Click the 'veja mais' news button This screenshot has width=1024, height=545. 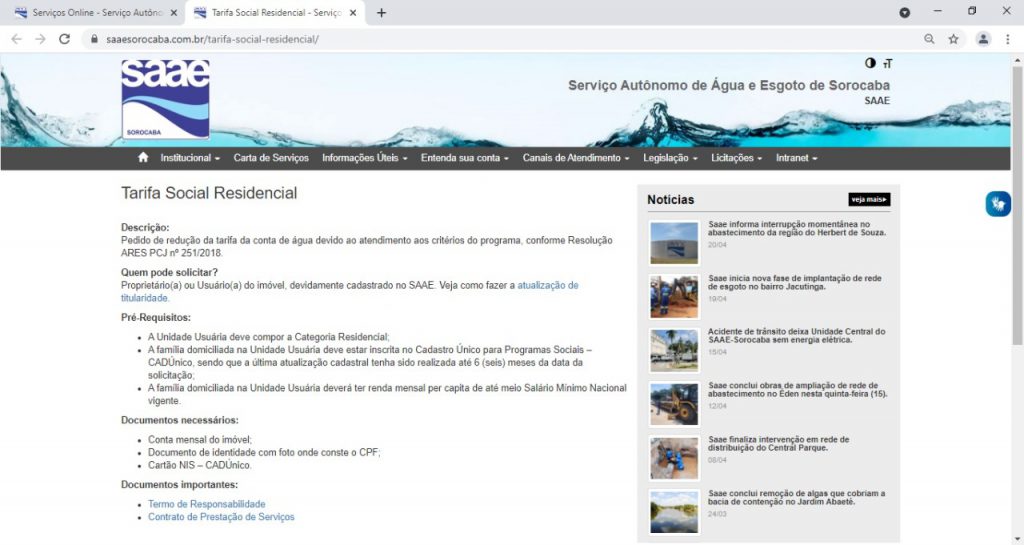coord(869,199)
